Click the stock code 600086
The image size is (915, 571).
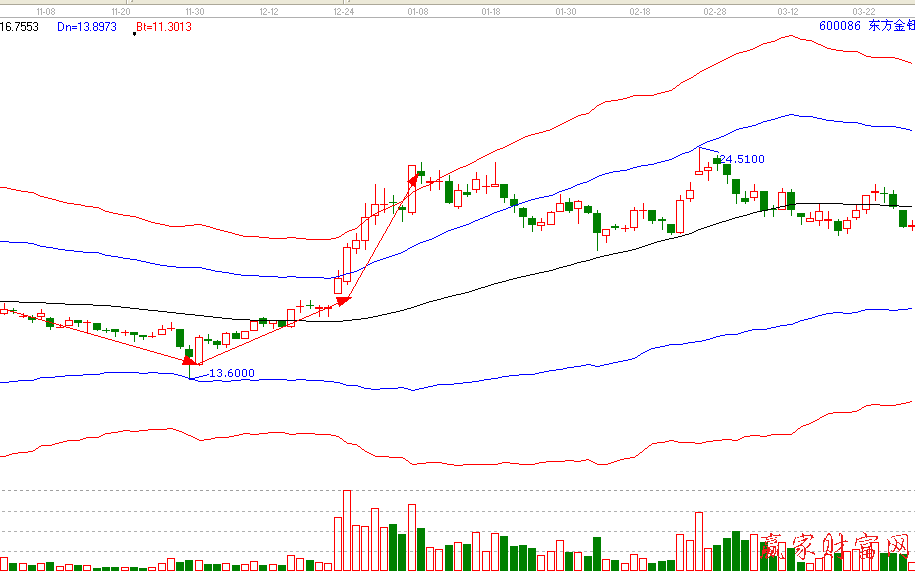[x=839, y=27]
